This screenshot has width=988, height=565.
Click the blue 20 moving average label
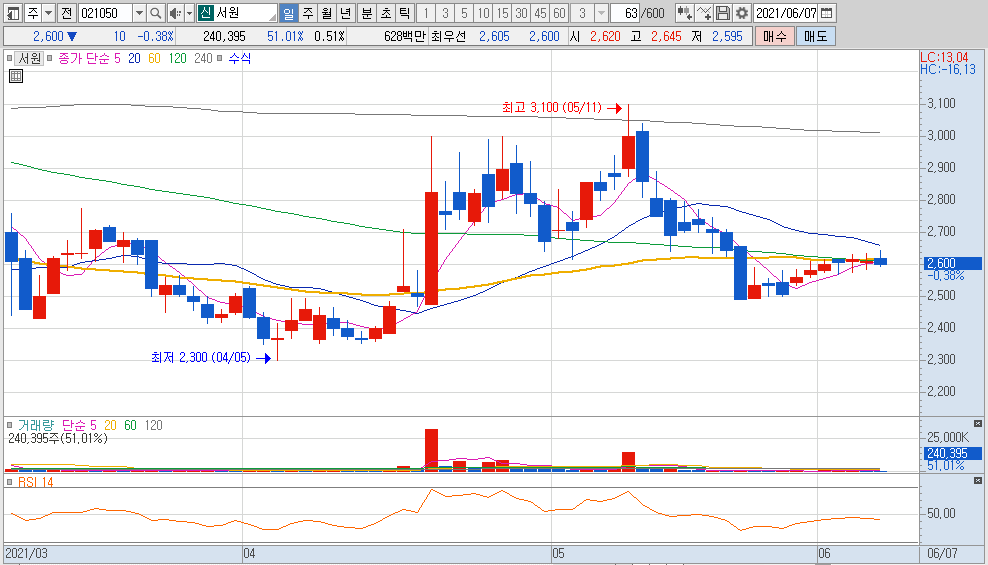134,59
